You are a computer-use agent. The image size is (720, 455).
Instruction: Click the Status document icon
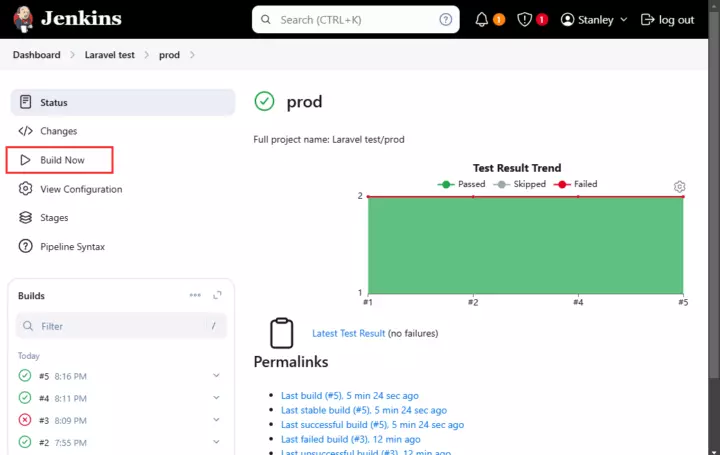(x=26, y=102)
